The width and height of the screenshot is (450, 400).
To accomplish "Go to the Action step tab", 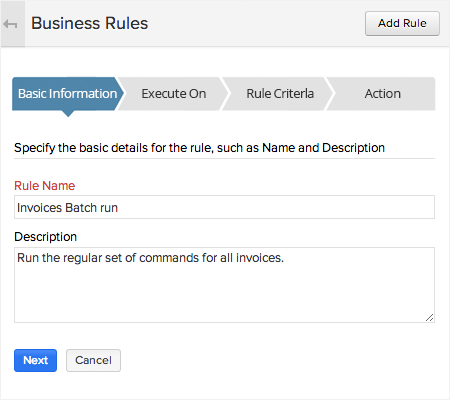I will [382, 94].
